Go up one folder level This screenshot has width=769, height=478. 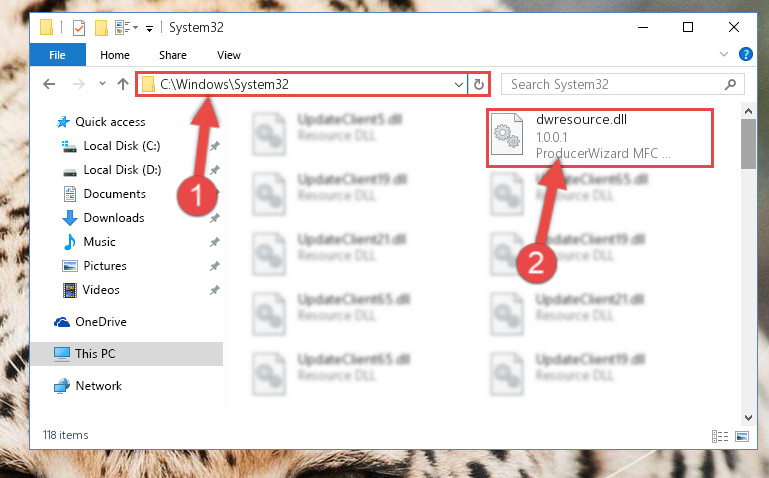[123, 84]
